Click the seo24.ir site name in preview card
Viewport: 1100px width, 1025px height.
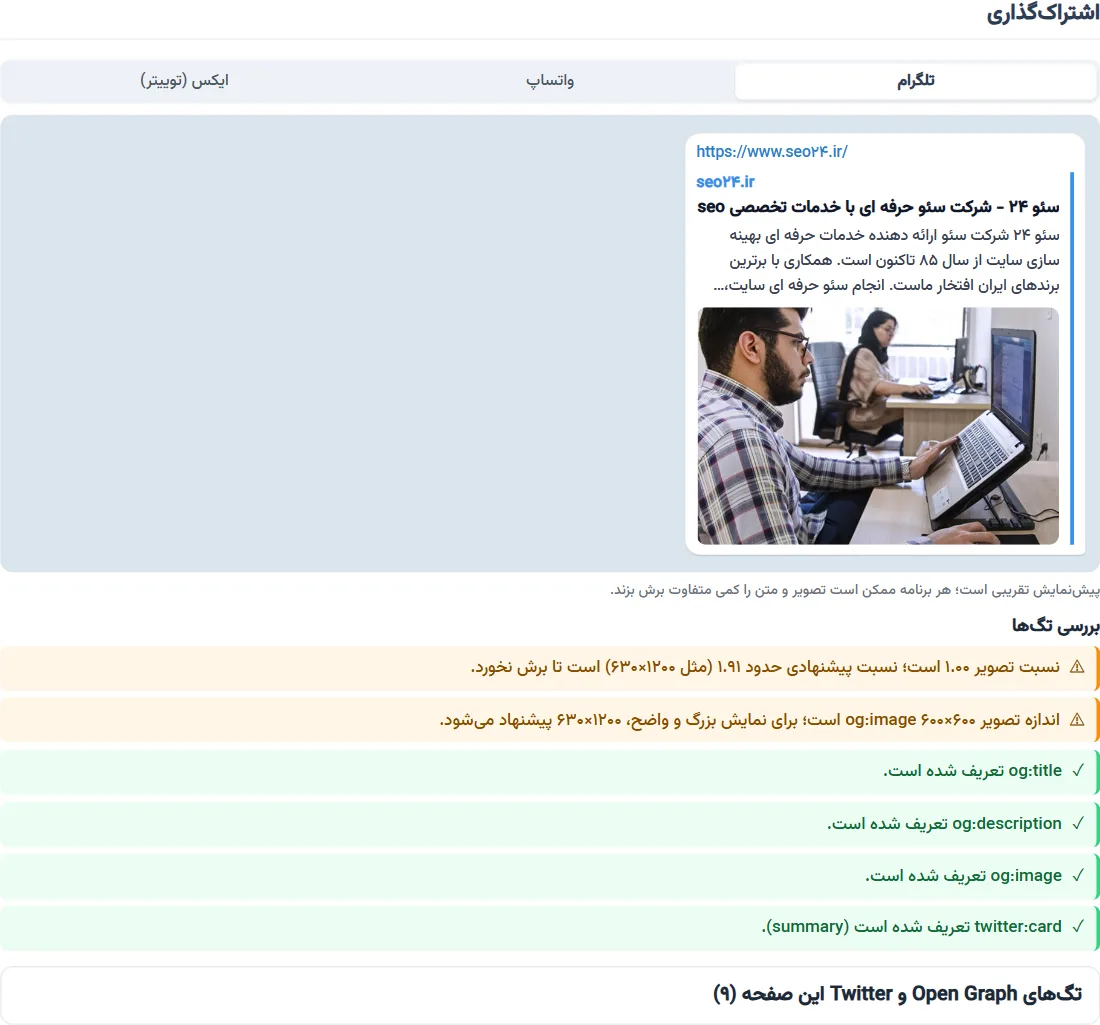coord(725,182)
